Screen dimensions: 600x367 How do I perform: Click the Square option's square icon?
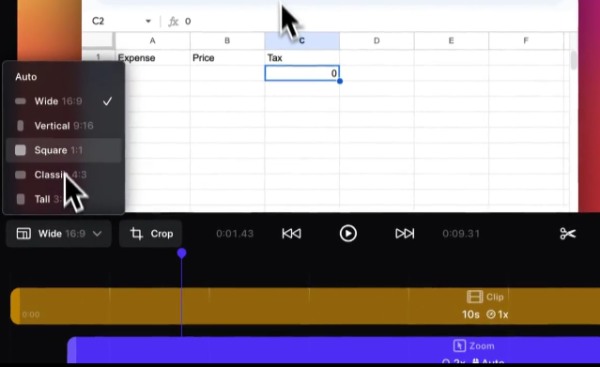tap(20, 150)
